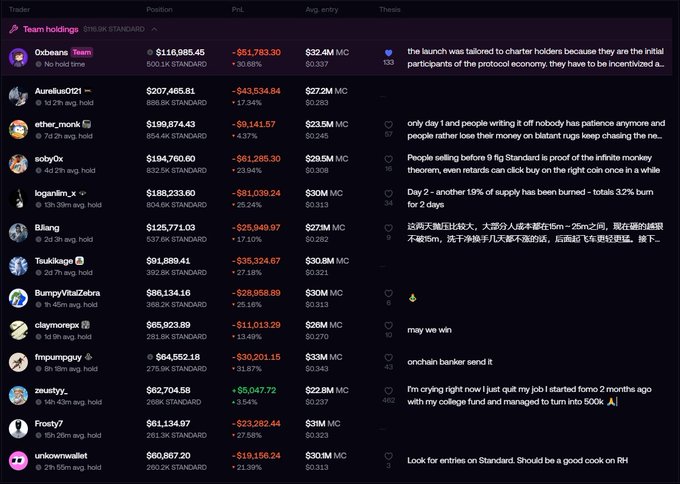Expand 0xbeans truncated thesis text

click(x=536, y=58)
